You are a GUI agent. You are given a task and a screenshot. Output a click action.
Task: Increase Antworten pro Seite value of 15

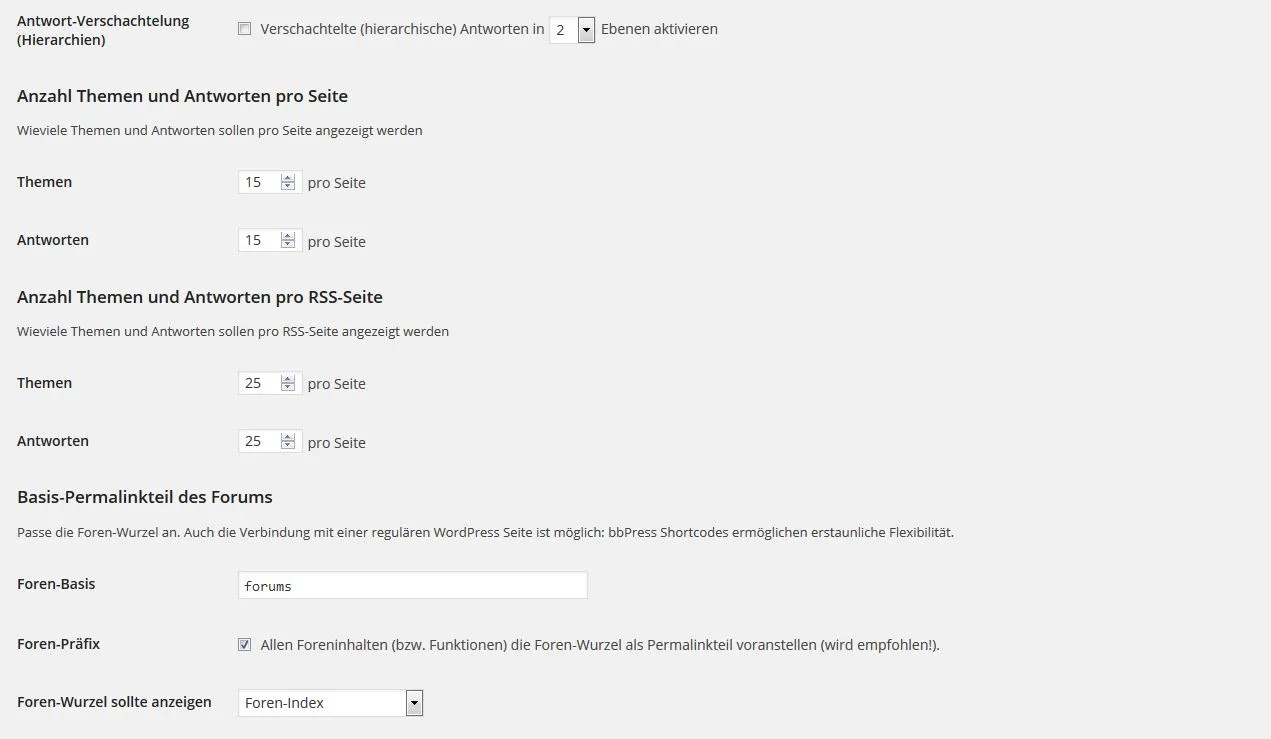(288, 236)
